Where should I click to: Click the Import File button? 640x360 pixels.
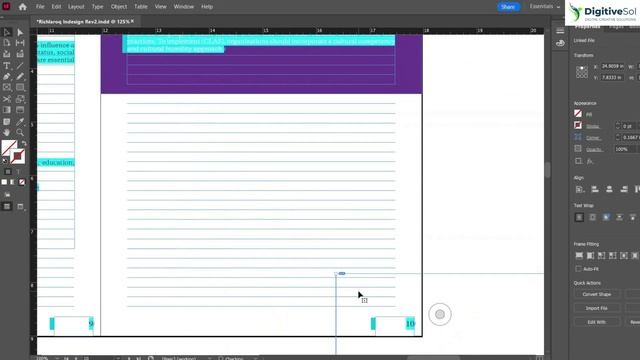(597, 308)
